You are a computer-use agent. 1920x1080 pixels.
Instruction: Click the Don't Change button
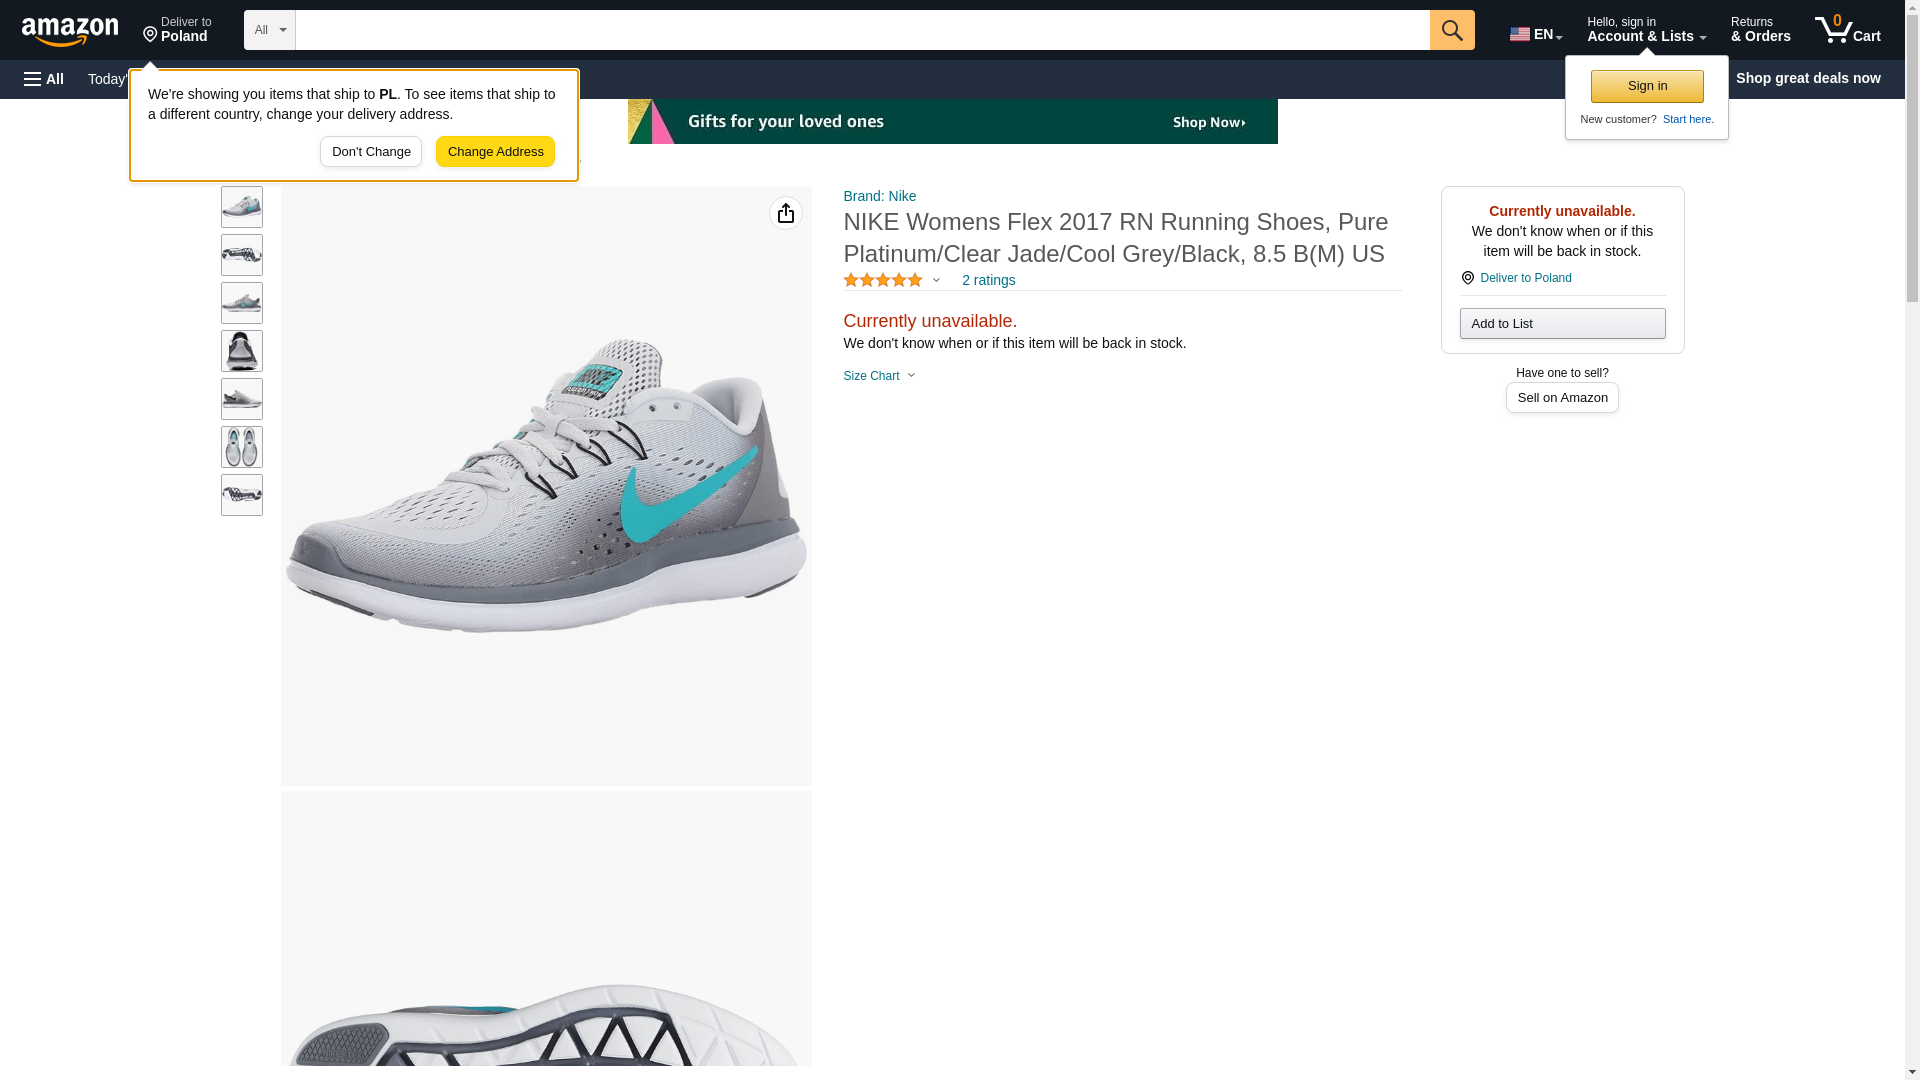[x=371, y=152]
